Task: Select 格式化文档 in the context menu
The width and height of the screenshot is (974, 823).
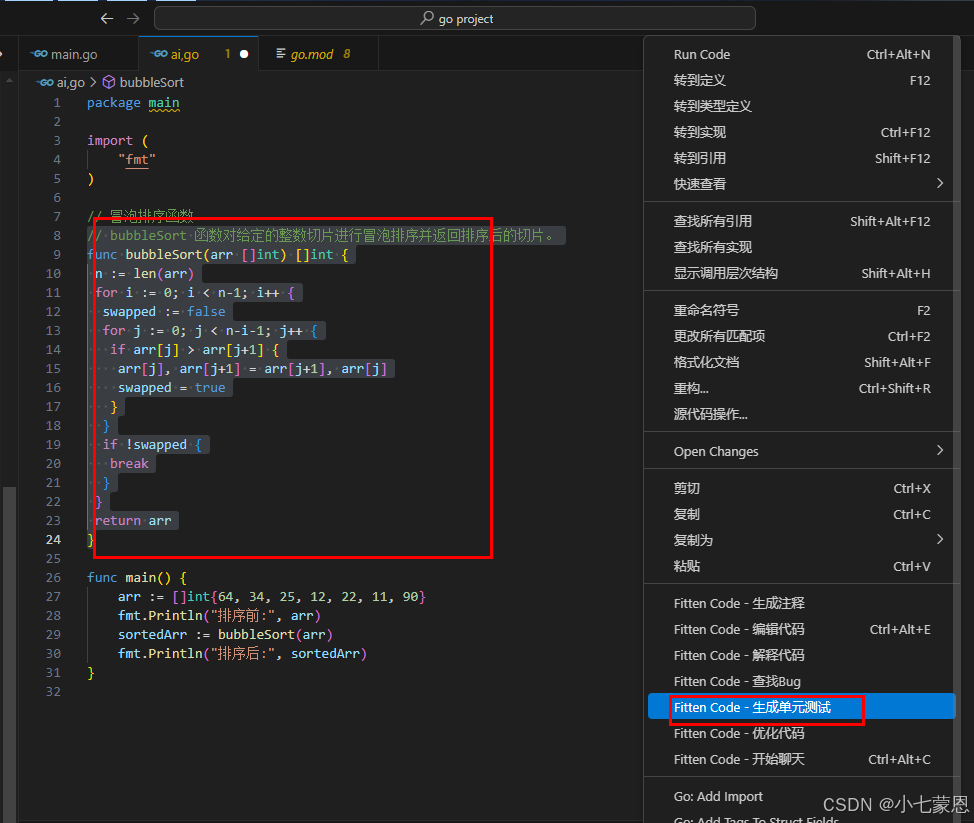Action: point(706,362)
